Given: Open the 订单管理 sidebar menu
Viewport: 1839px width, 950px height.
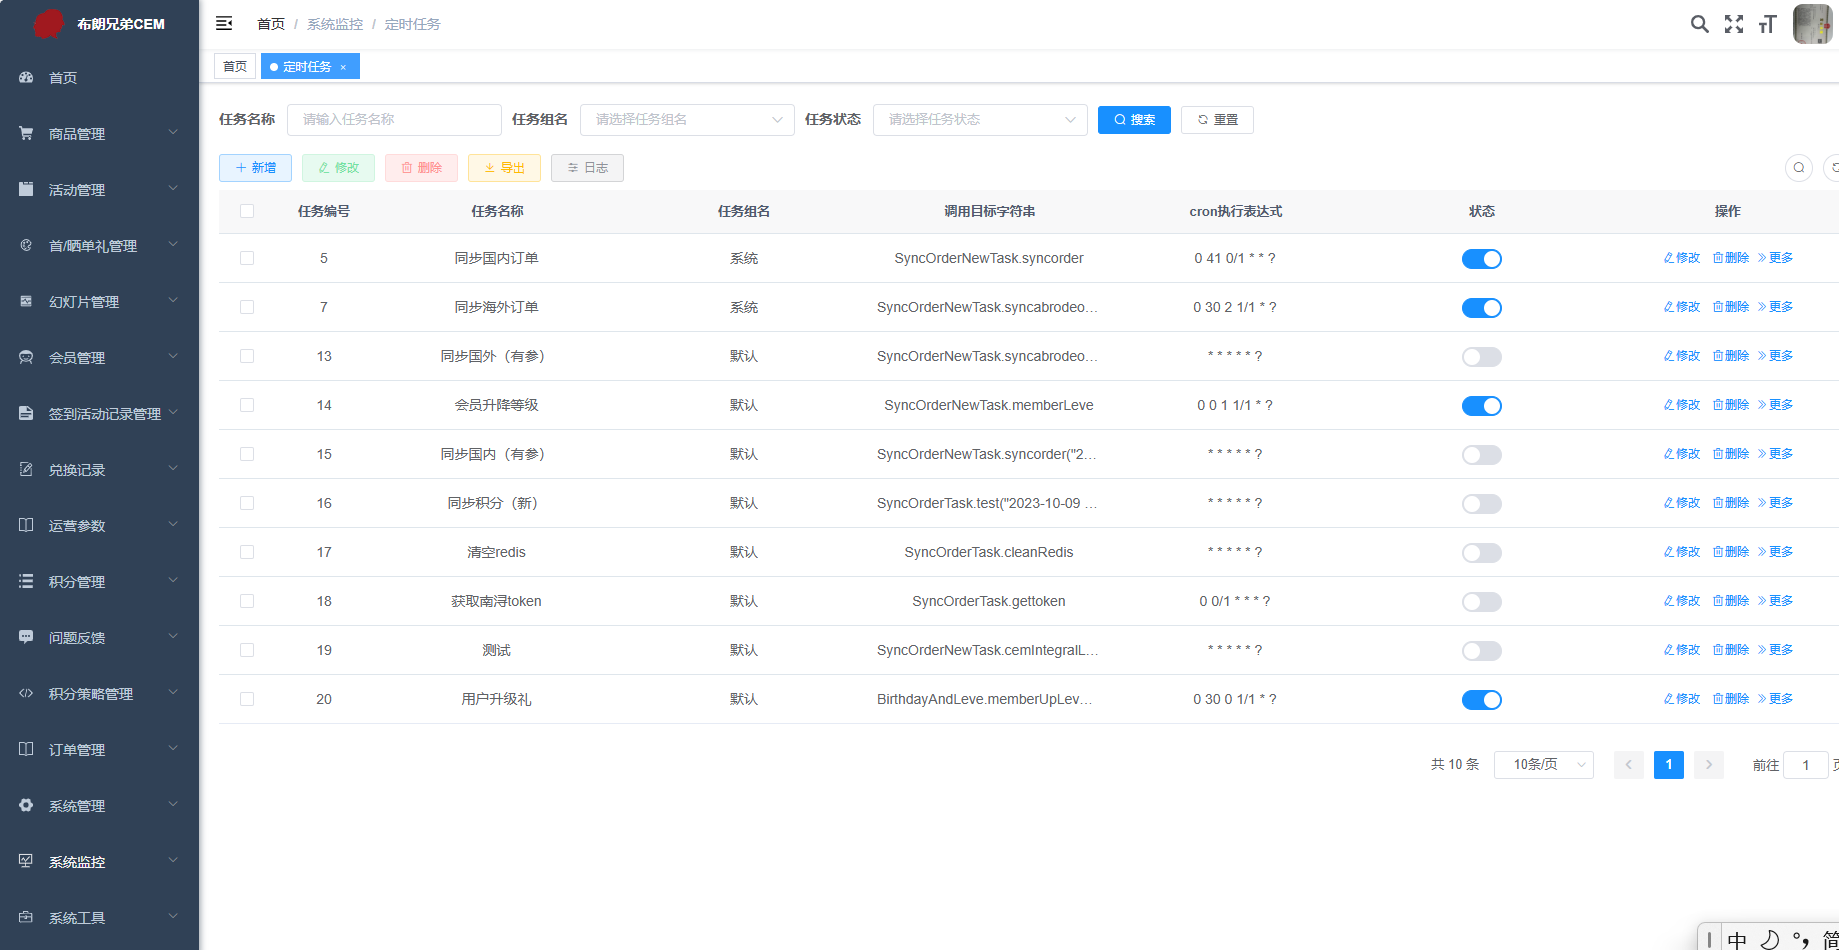Looking at the screenshot, I should click(x=99, y=749).
